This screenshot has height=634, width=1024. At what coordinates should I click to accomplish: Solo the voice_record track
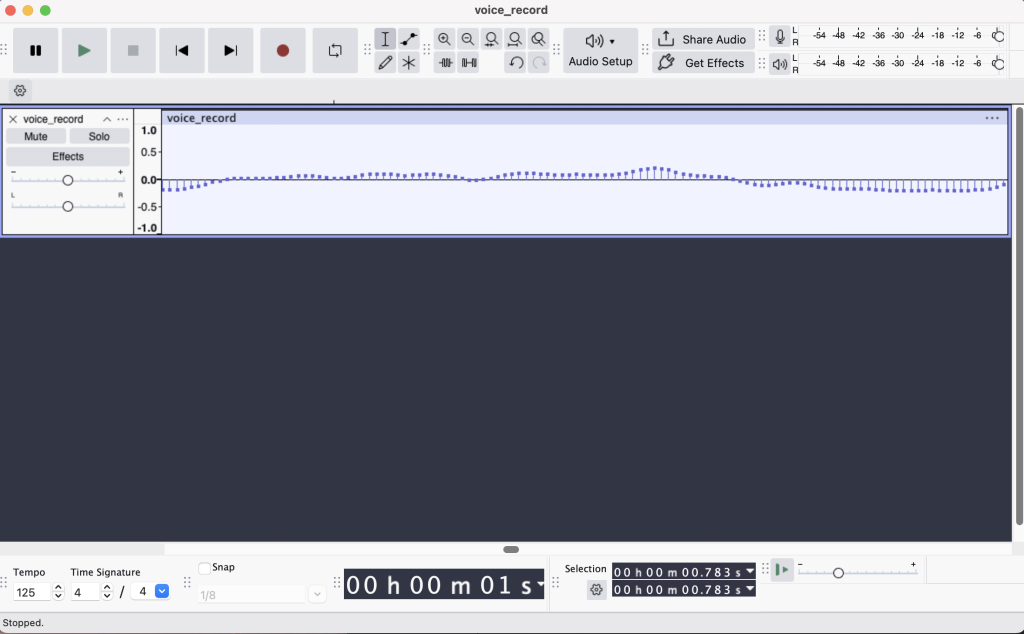tap(99, 137)
